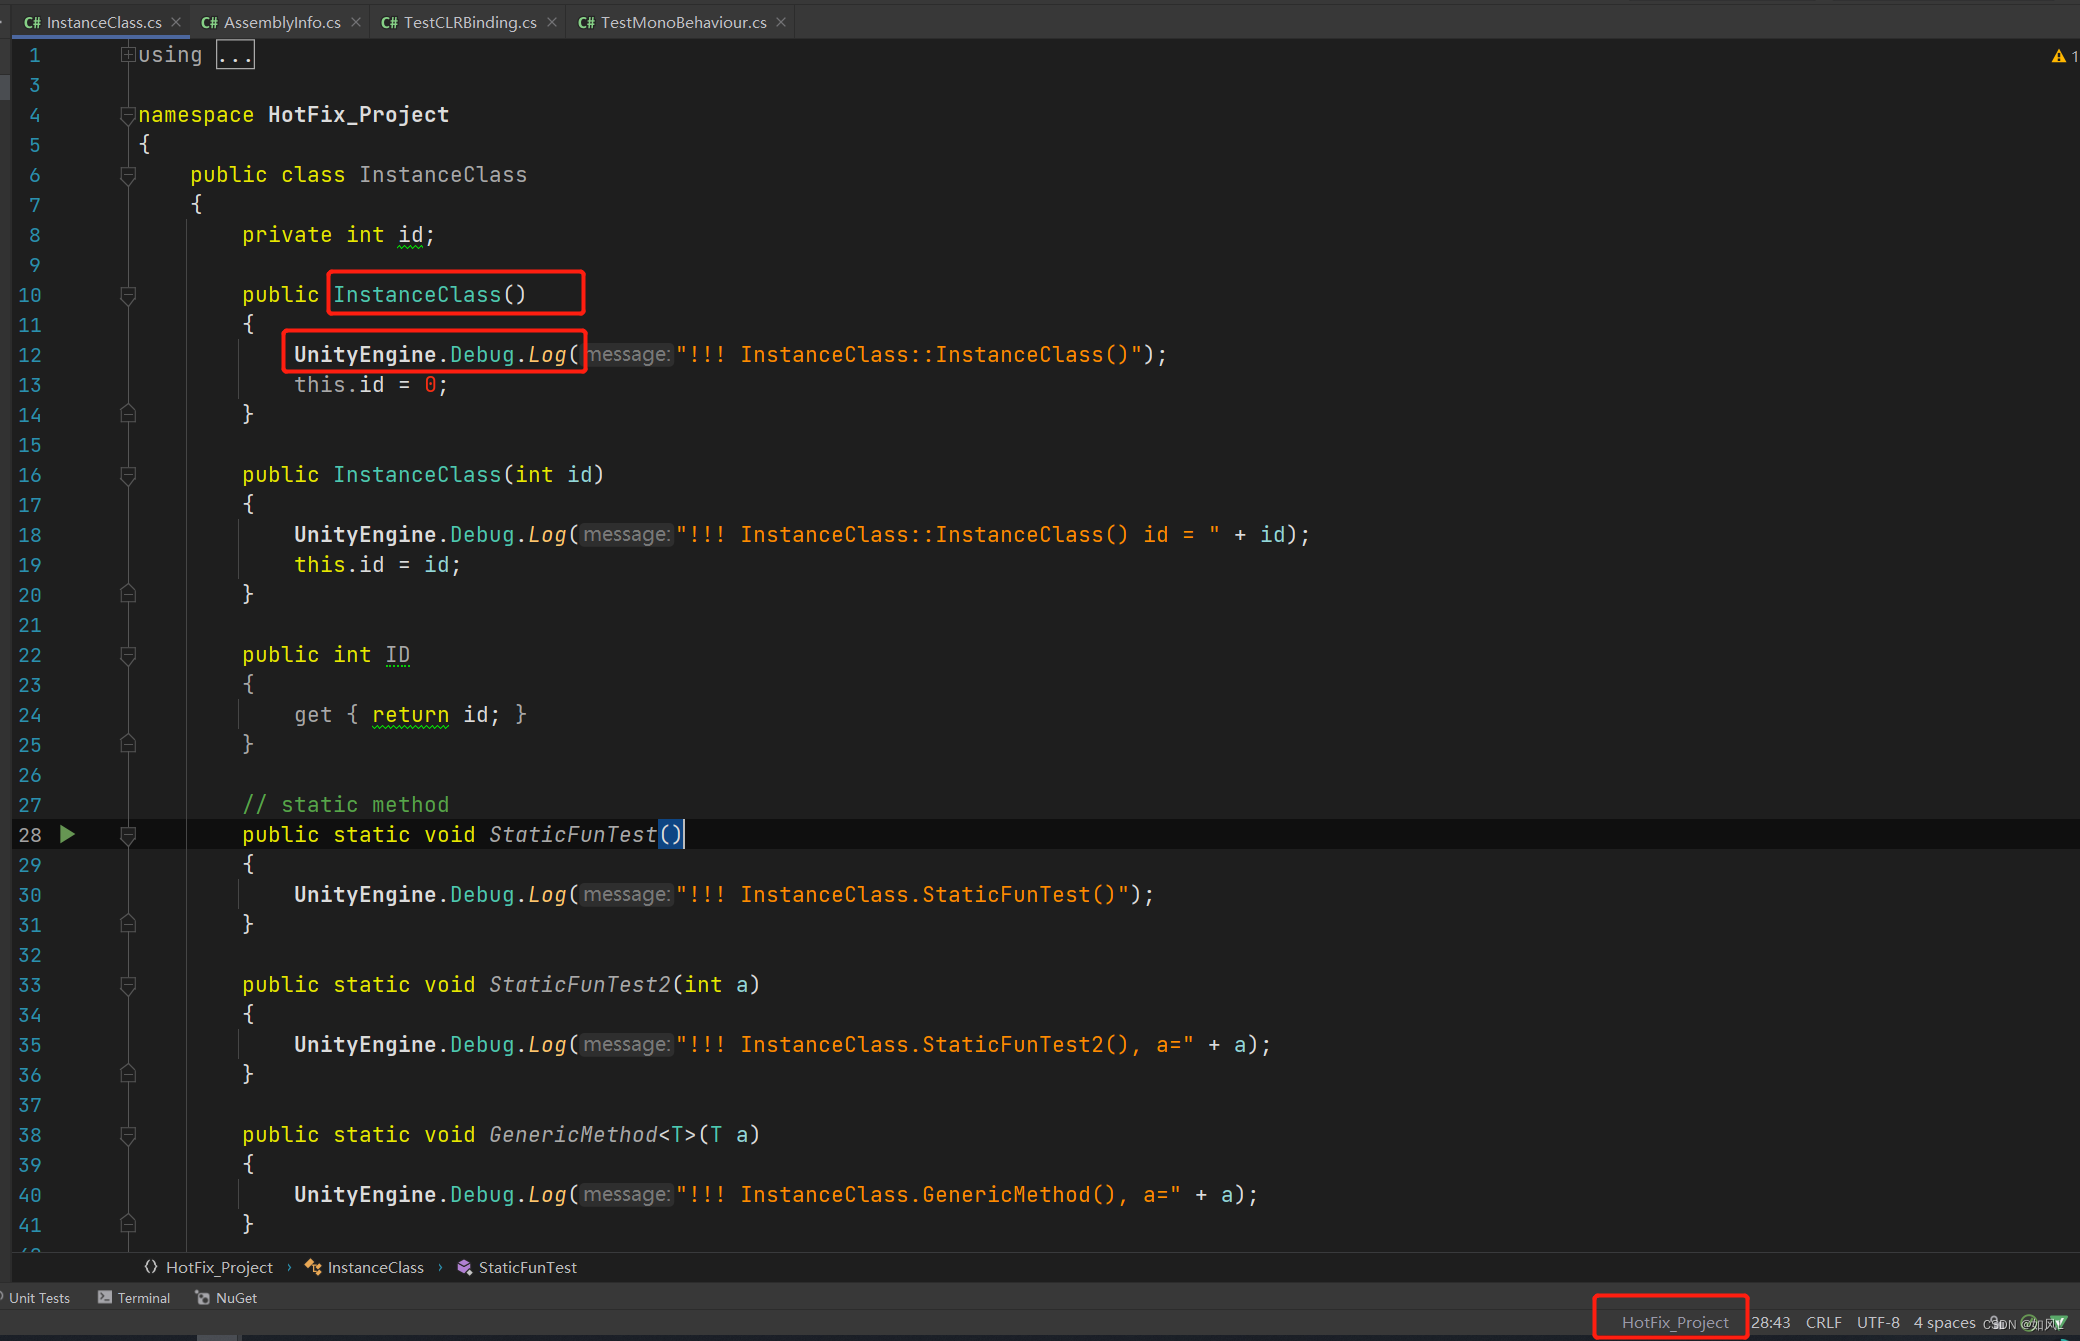Open the AssemblyInfo.cs tab
Image resolution: width=2080 pixels, height=1341 pixels.
[x=271, y=22]
